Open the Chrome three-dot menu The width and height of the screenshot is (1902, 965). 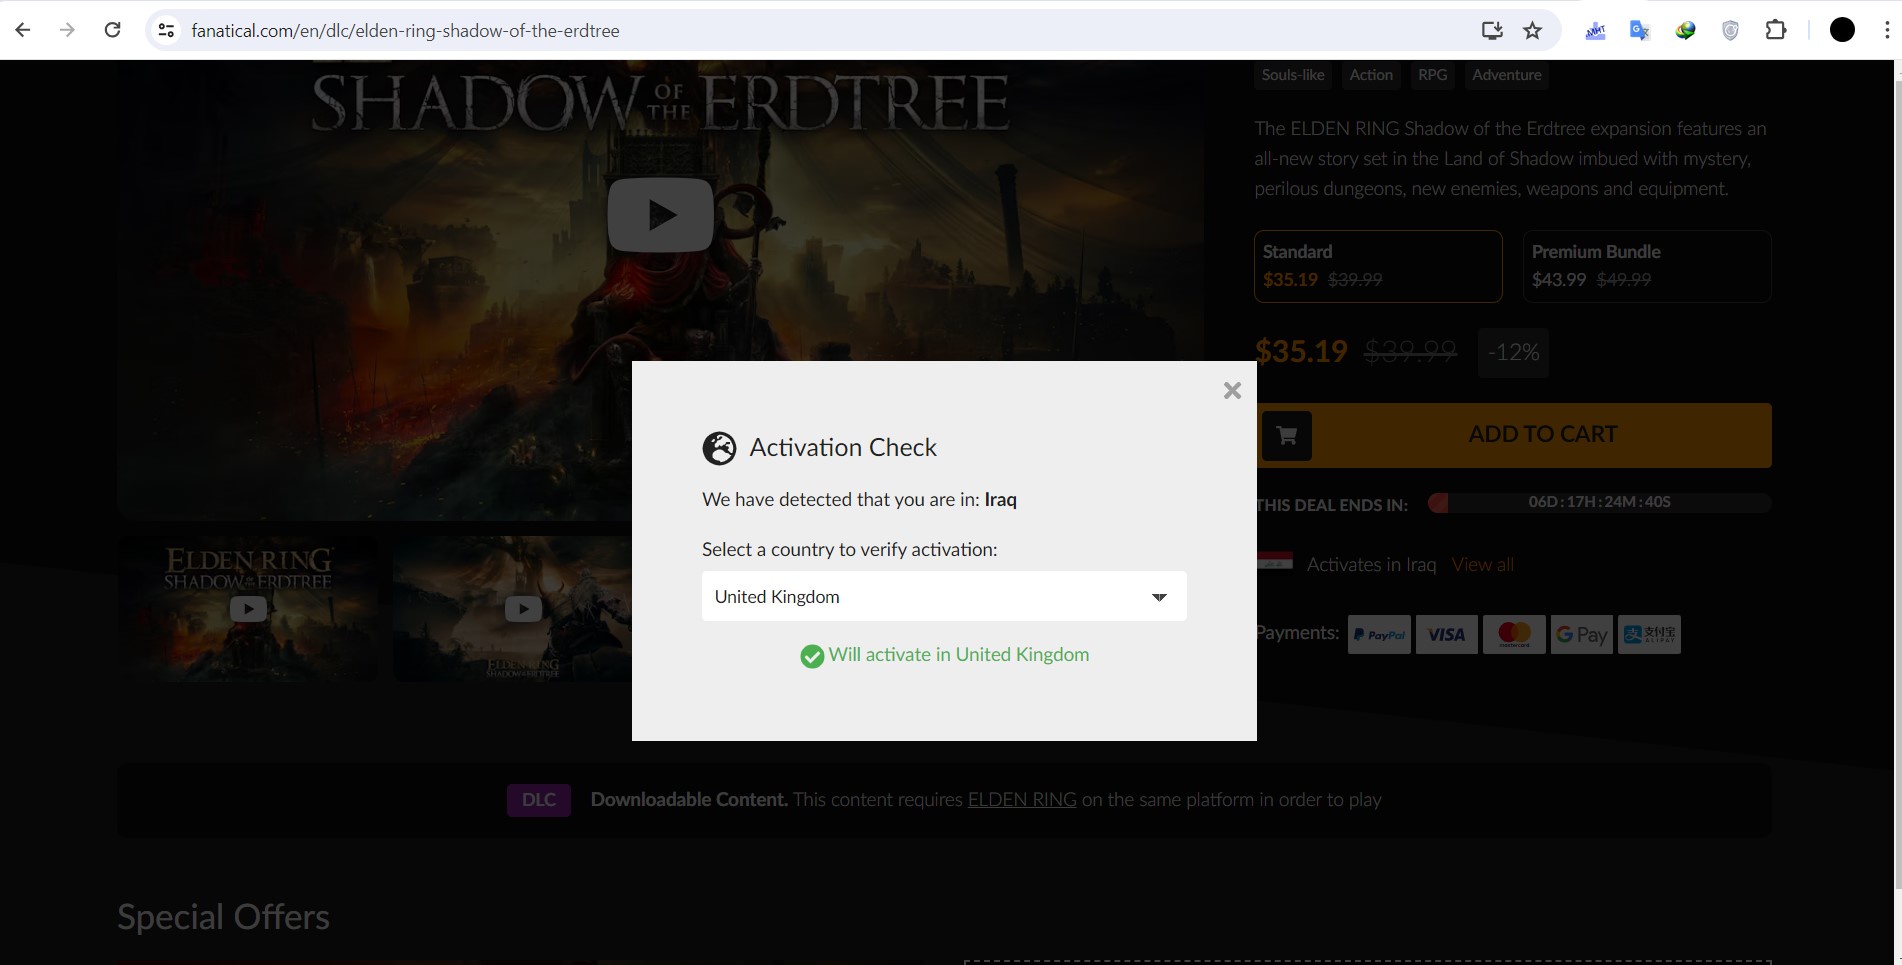tap(1886, 30)
